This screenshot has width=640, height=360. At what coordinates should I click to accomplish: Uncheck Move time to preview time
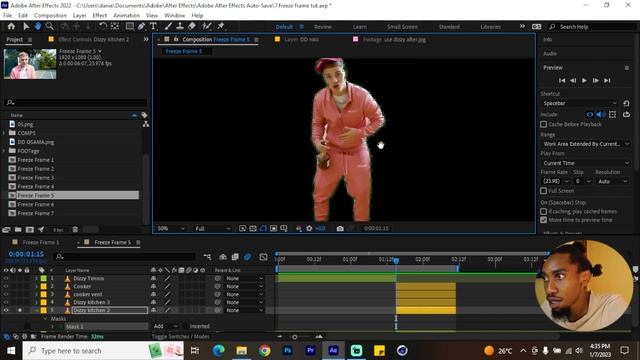(543, 220)
